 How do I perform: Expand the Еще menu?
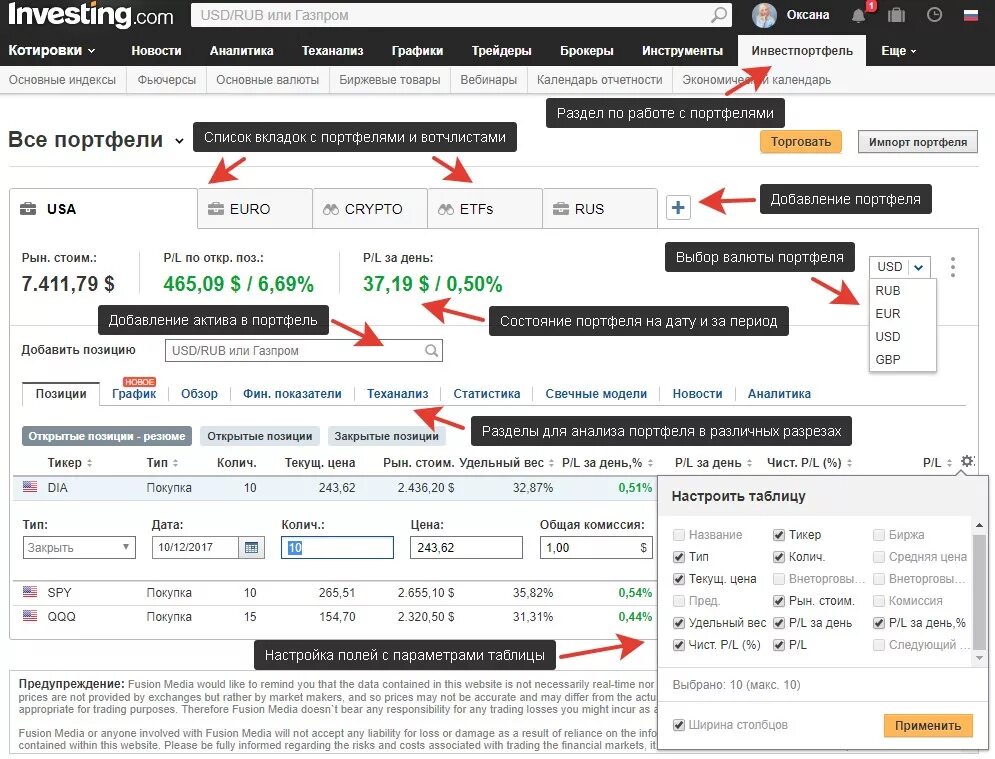click(x=899, y=51)
